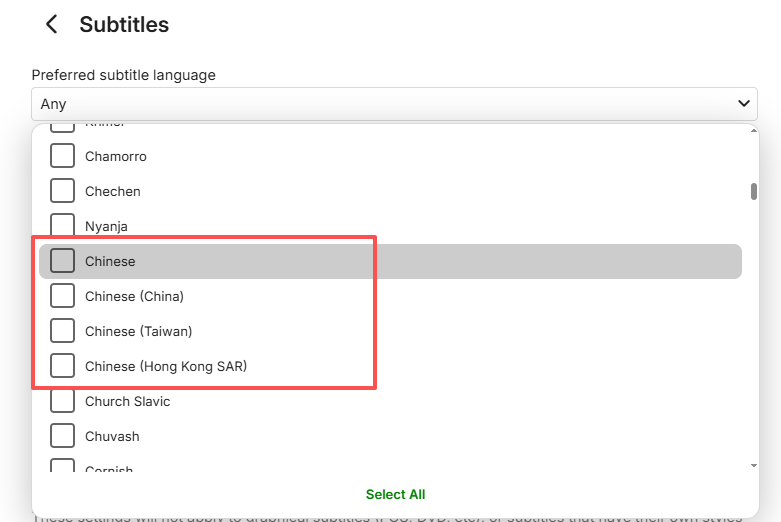Check the Chinese (Taiwan) checkbox
Image resolution: width=781 pixels, height=522 pixels.
pyautogui.click(x=62, y=331)
